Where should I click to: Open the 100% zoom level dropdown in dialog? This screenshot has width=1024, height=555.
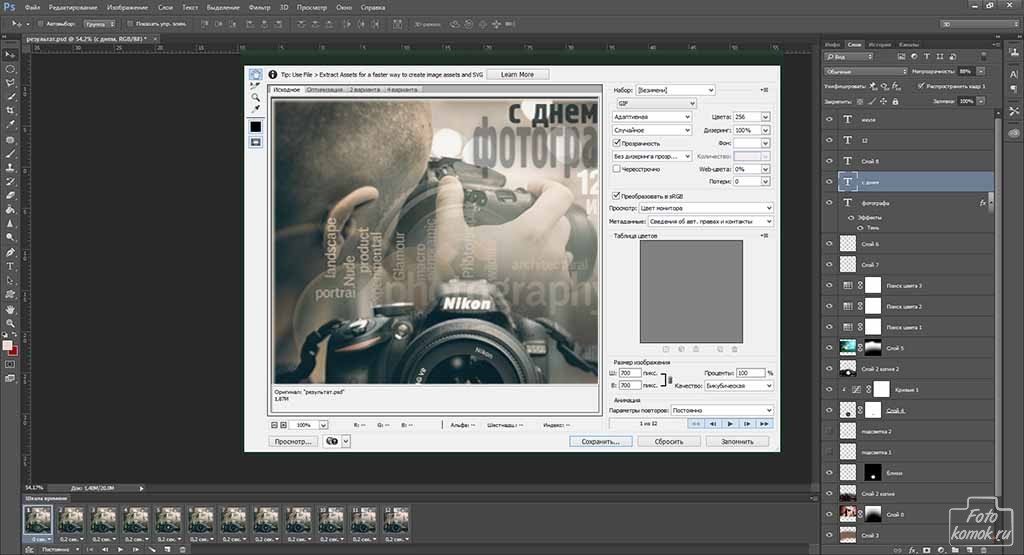pos(323,425)
